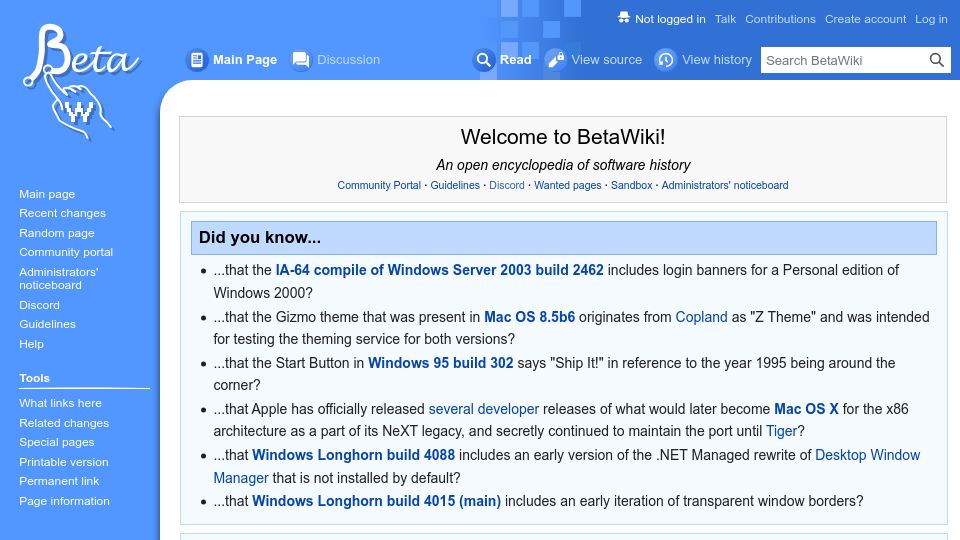Open the Copland link
This screenshot has height=540, width=960.
701,317
